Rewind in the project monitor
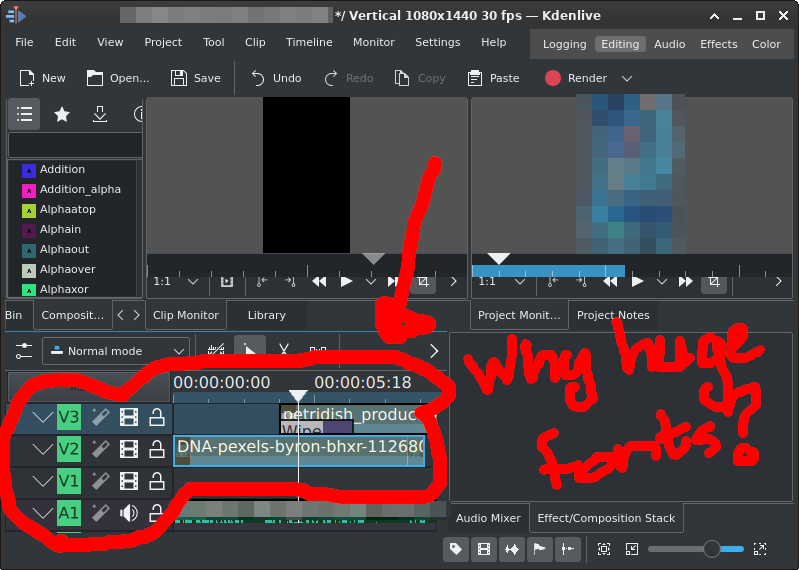Screen dimensions: 799x570 pos(610,282)
